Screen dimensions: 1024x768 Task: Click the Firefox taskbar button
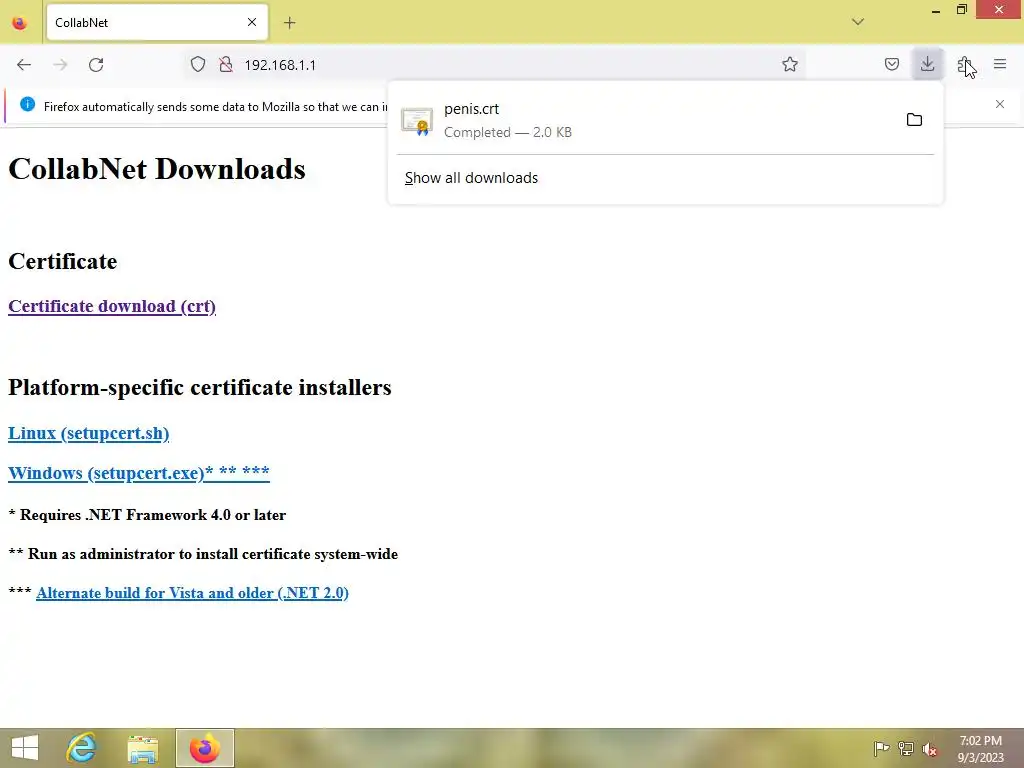(204, 748)
